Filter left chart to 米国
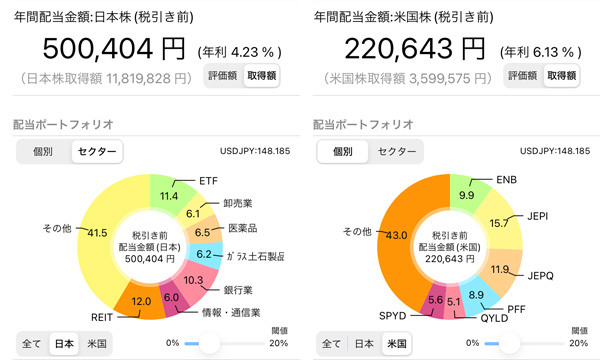The width and height of the screenshot is (600, 360). tap(96, 344)
